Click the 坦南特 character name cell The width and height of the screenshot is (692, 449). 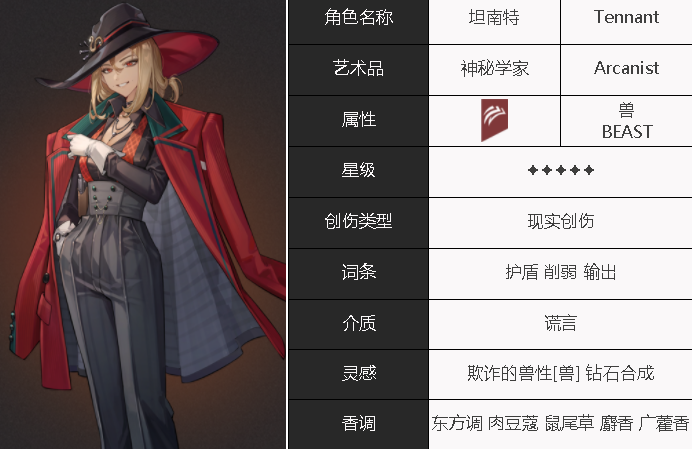[494, 21]
